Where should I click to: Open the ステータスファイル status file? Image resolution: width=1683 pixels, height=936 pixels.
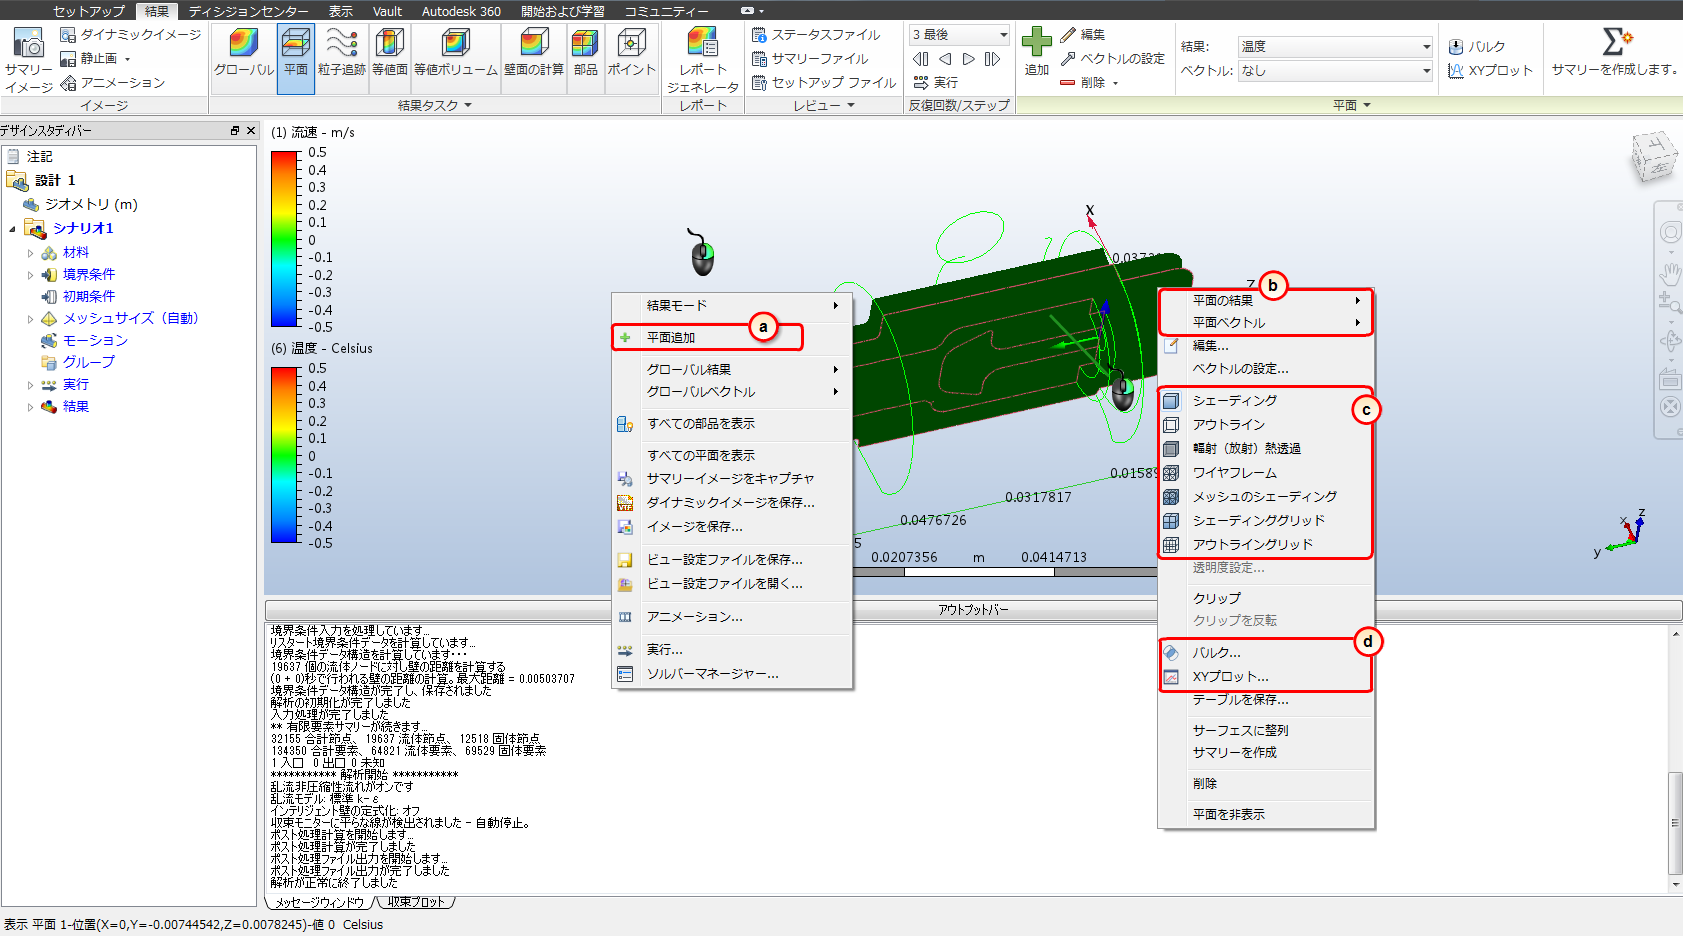[816, 35]
